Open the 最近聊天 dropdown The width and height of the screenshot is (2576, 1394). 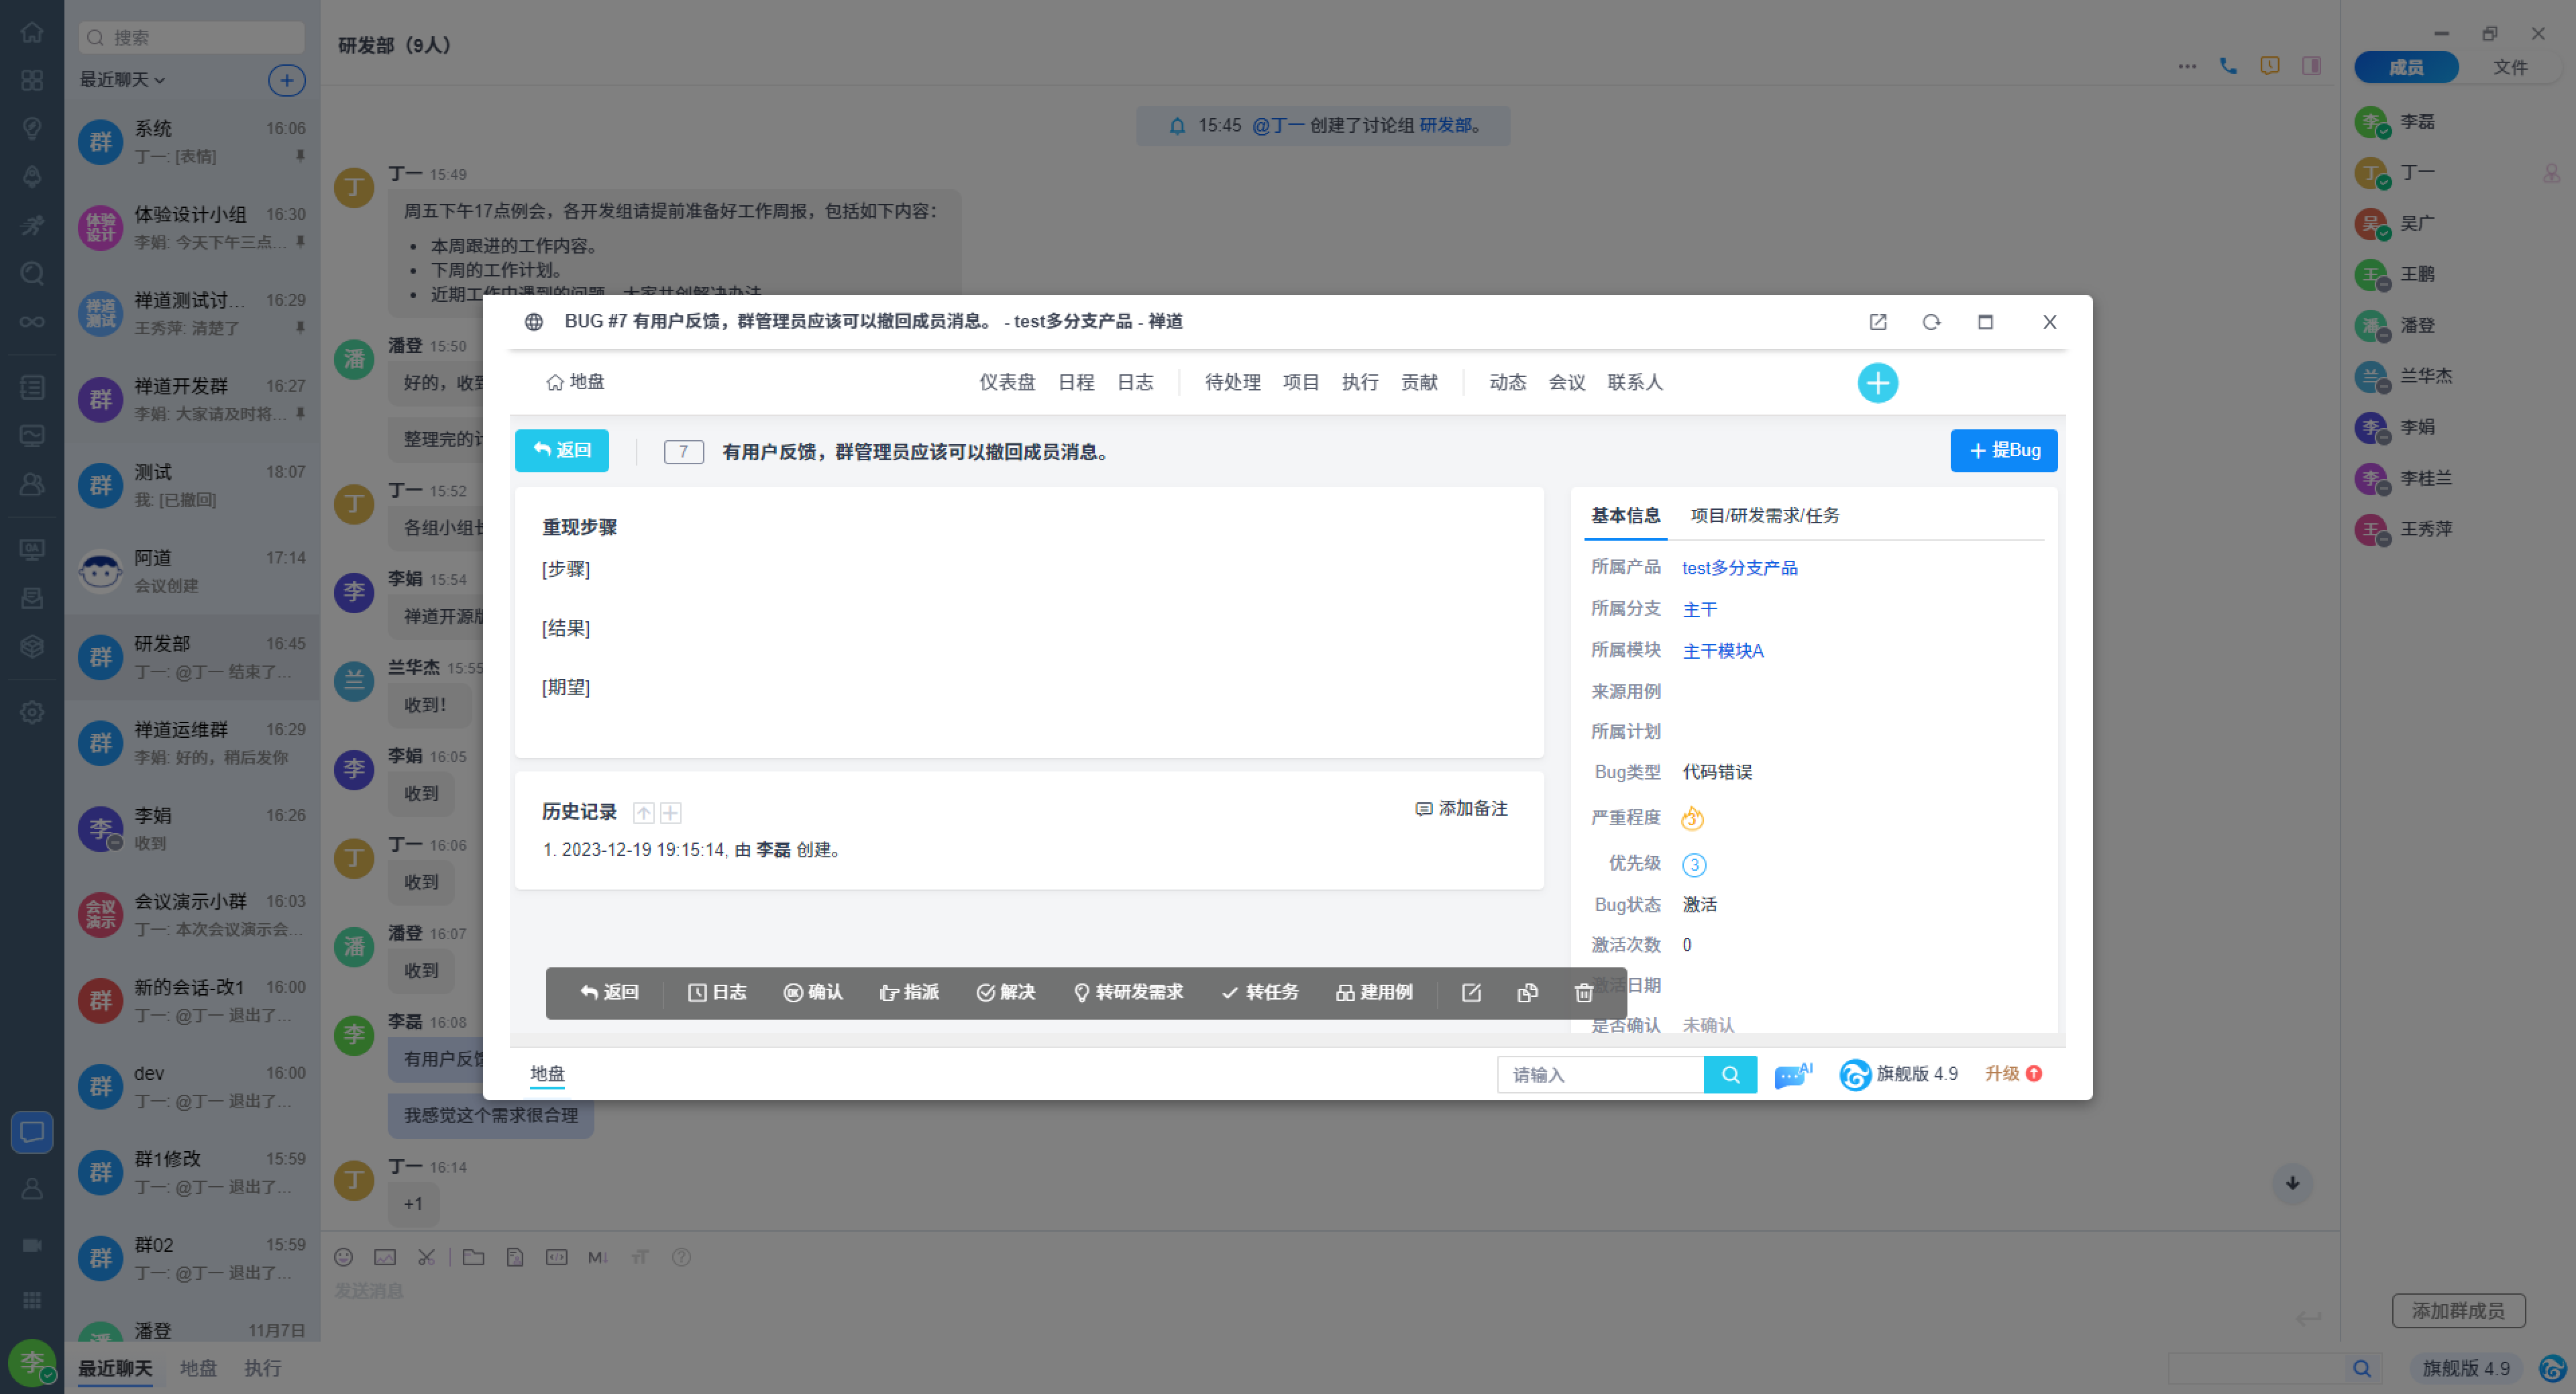tap(122, 80)
